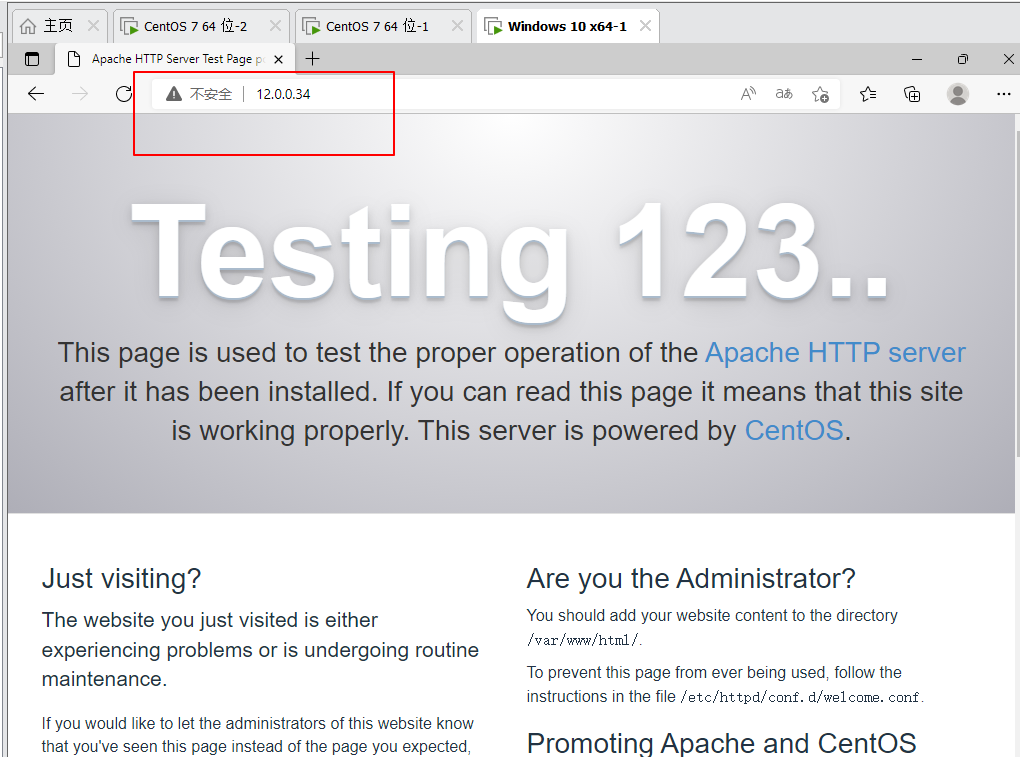The height and width of the screenshot is (757, 1020).
Task: Click the not-secure warning triangle icon
Action: (x=174, y=94)
